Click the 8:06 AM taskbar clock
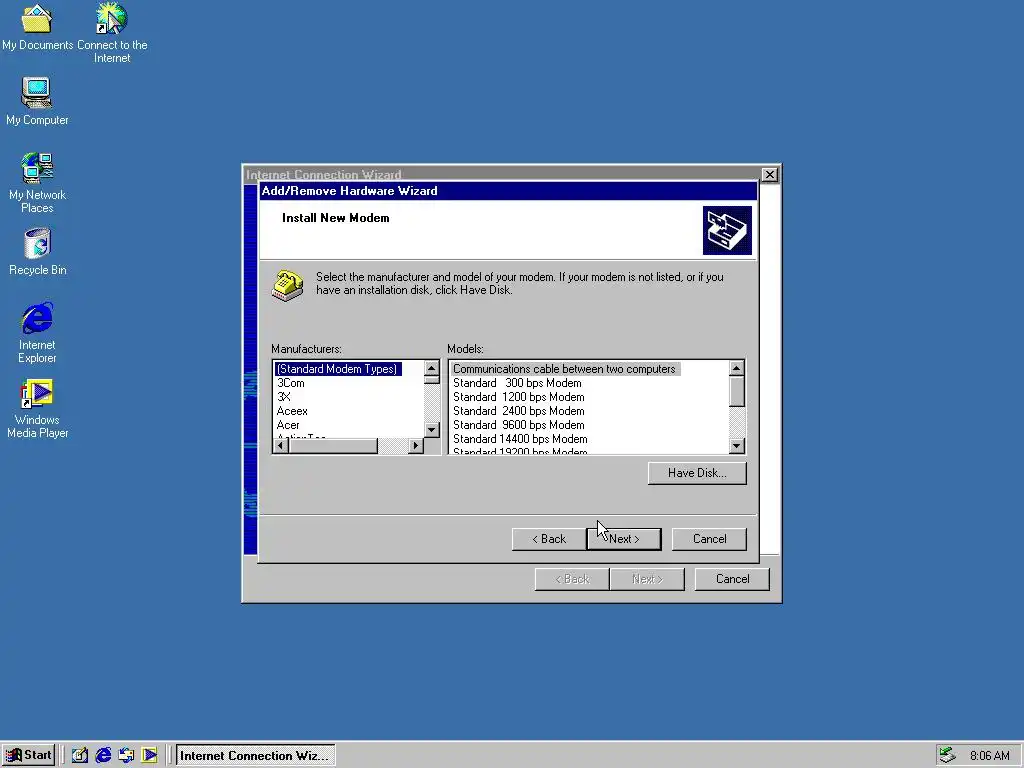1024x768 pixels. (x=990, y=756)
